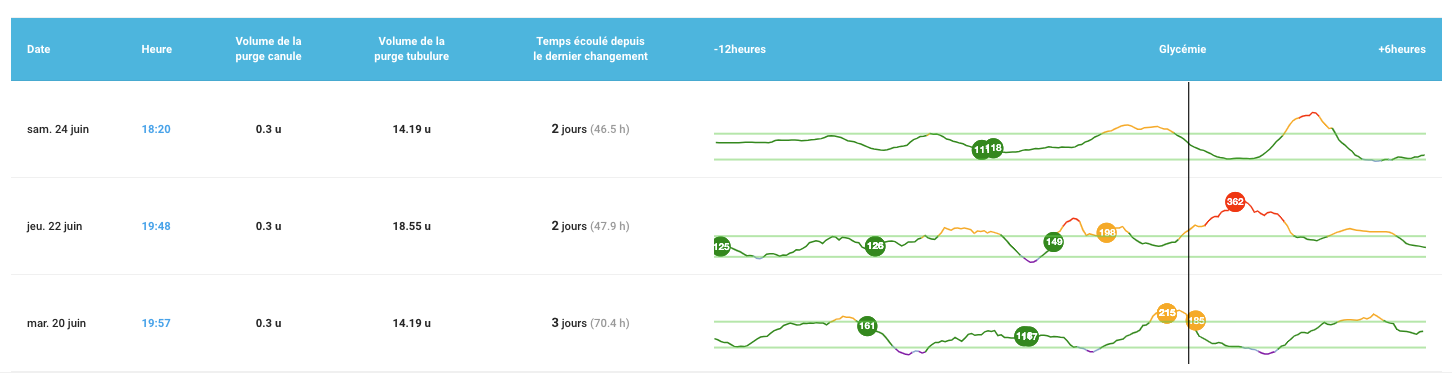Click the Heure column header
The width and height of the screenshot is (1452, 386).
(x=157, y=49)
